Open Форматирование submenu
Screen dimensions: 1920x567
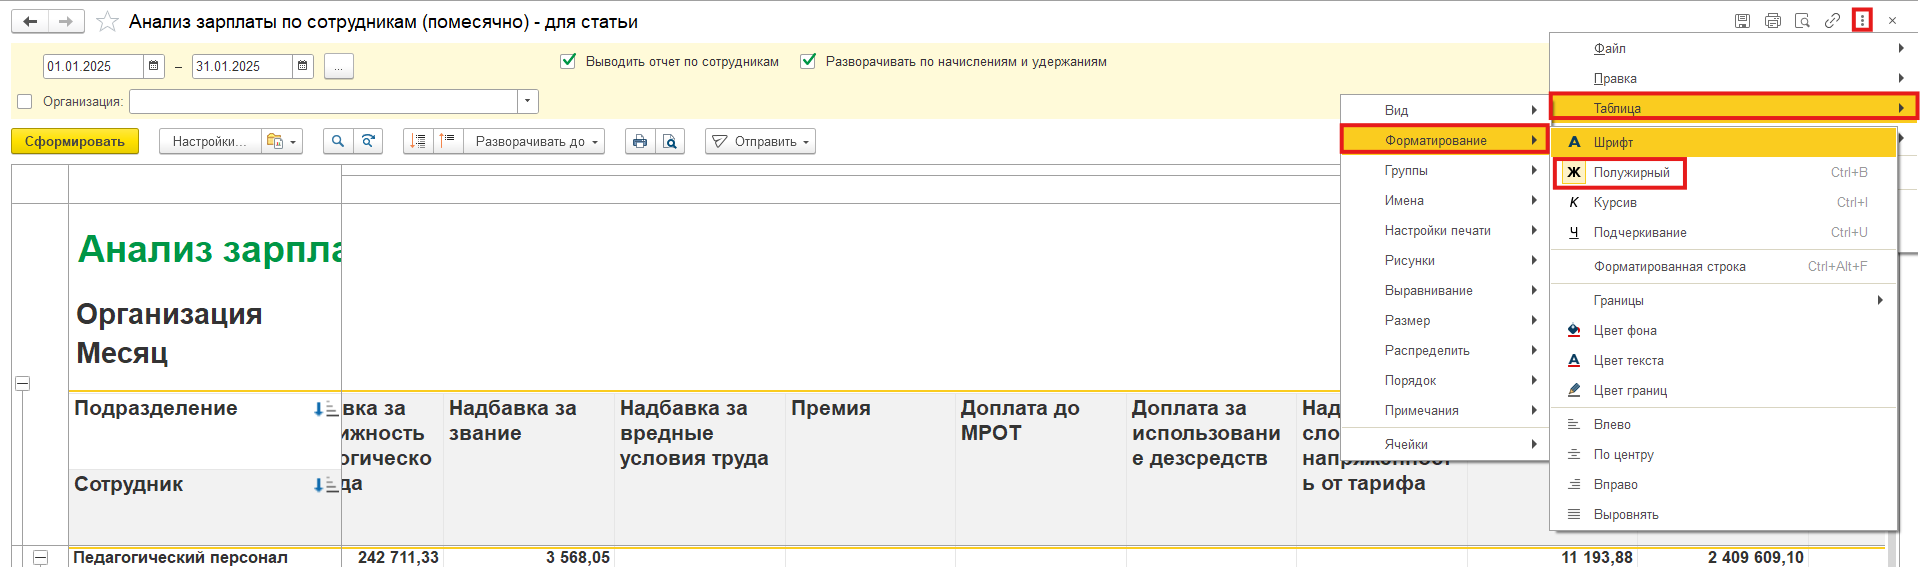1444,140
